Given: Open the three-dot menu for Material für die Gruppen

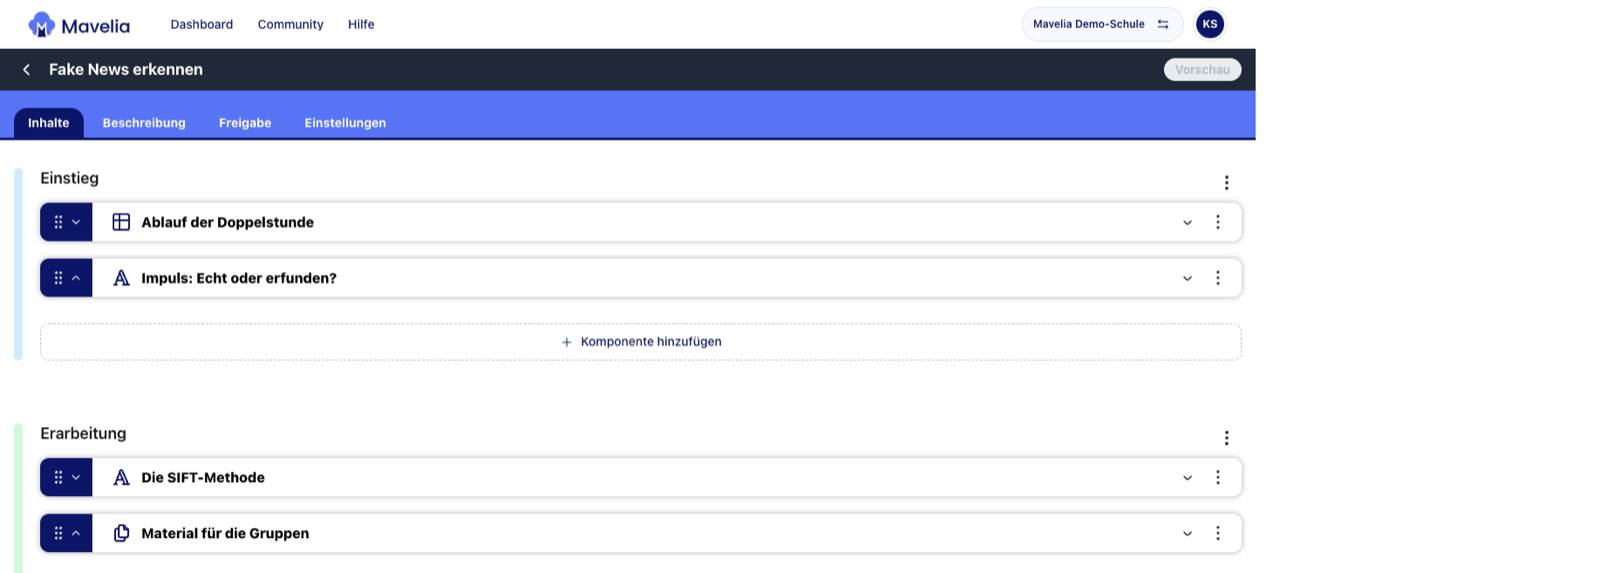Looking at the screenshot, I should point(1217,533).
